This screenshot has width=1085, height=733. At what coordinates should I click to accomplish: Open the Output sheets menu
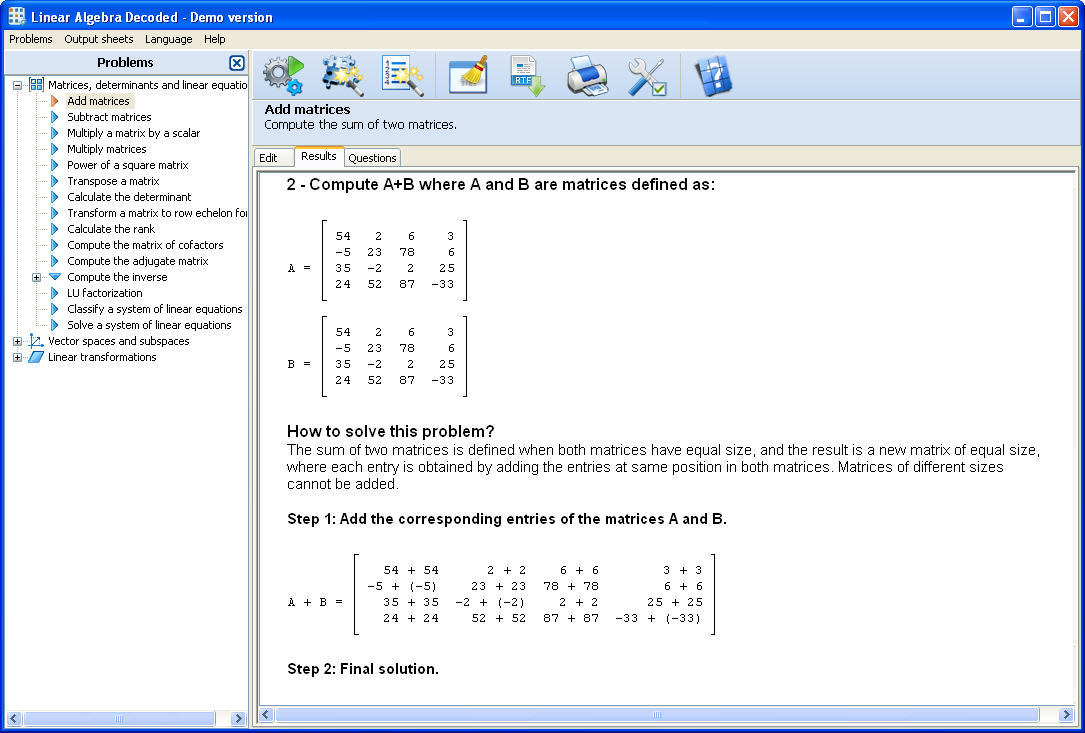click(99, 39)
